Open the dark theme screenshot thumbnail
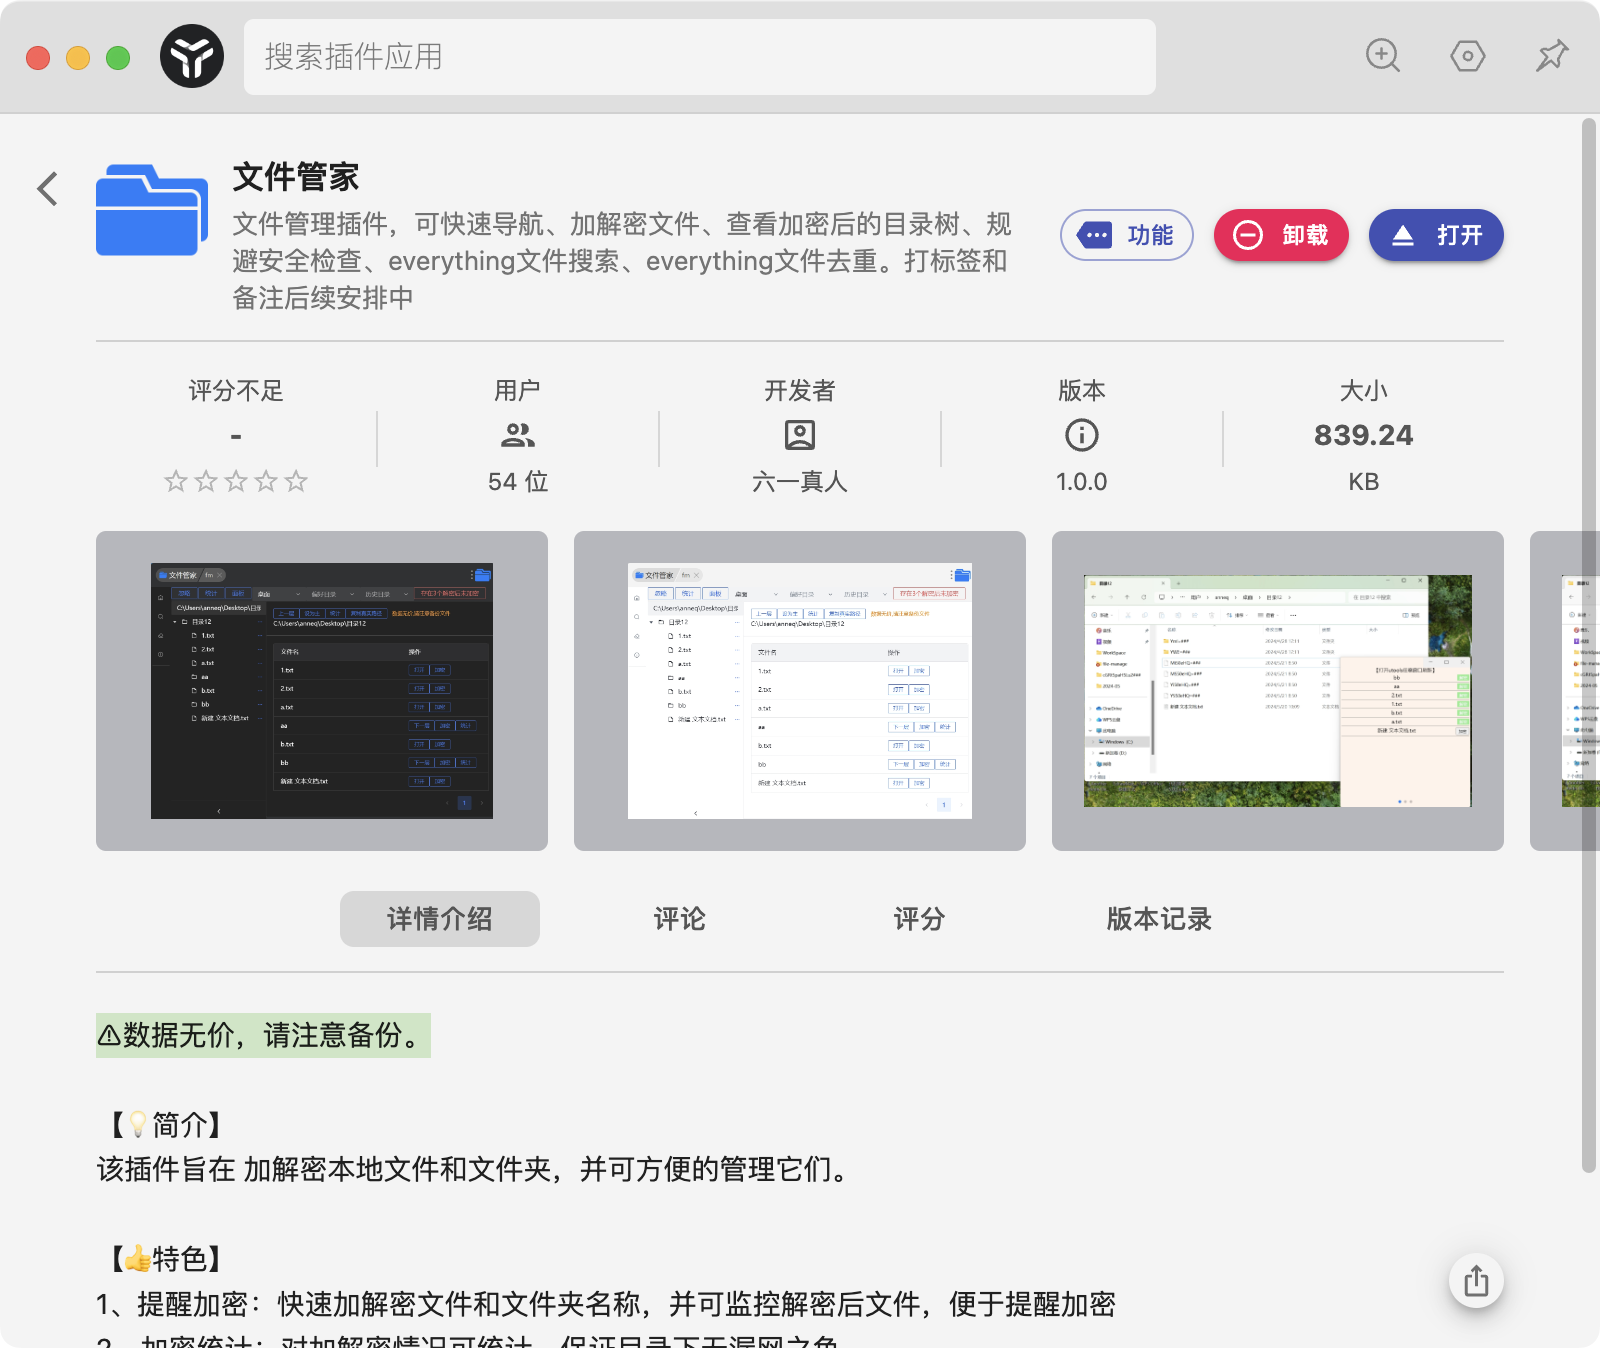Screen dimensions: 1600x1348 pos(322,691)
